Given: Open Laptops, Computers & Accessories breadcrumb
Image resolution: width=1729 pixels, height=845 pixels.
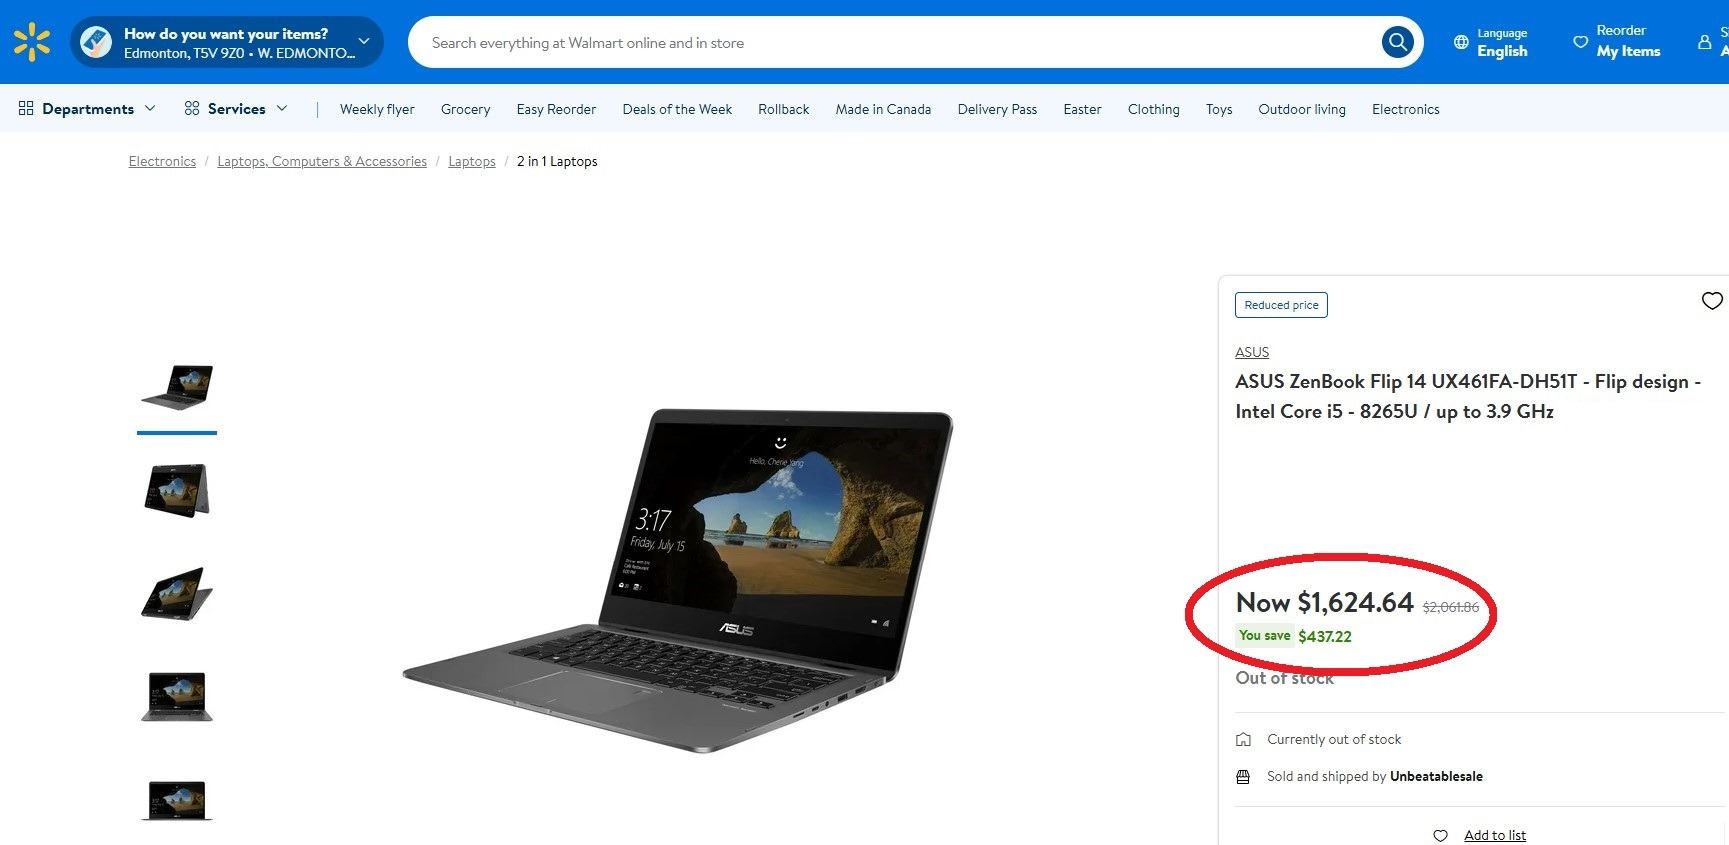Looking at the screenshot, I should pos(322,161).
